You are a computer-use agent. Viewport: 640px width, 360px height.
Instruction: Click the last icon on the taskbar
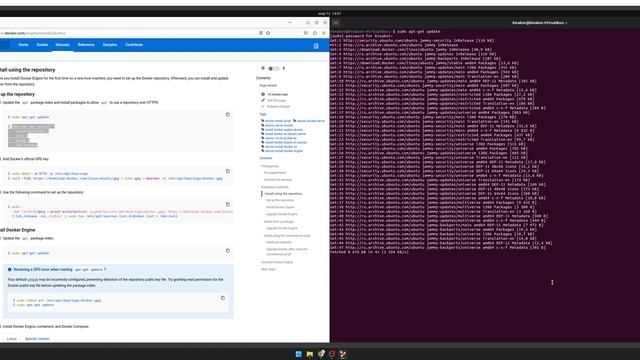tap(343, 354)
